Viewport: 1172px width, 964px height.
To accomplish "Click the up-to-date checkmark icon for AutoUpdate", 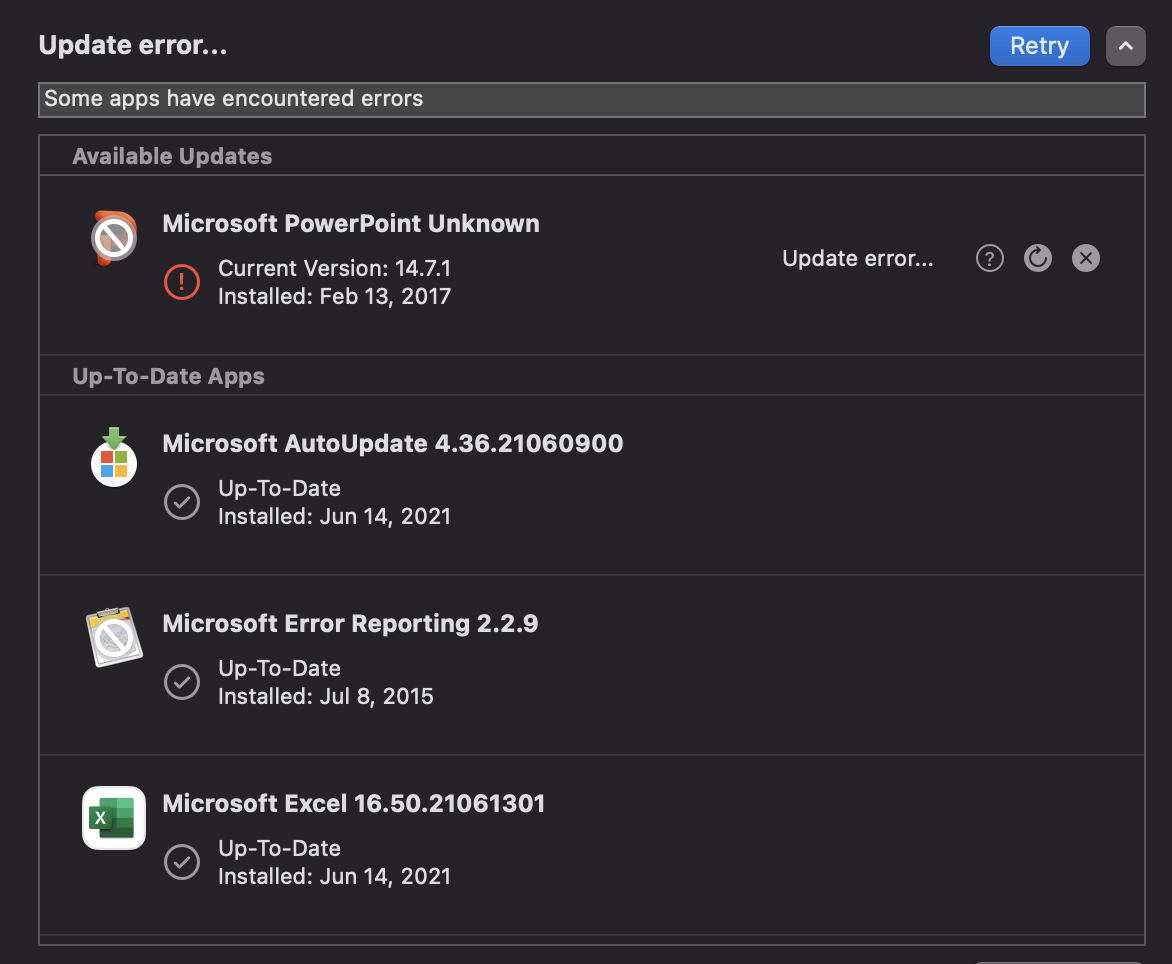I will coord(182,502).
